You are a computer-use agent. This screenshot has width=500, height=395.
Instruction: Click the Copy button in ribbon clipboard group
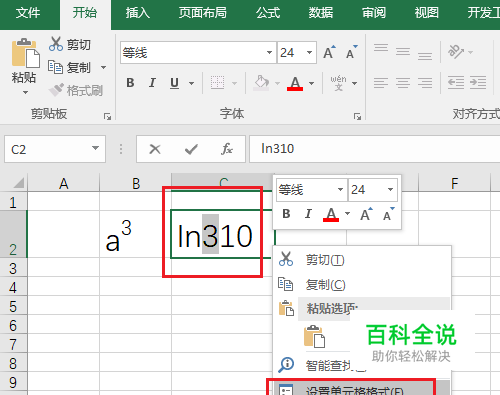point(69,67)
